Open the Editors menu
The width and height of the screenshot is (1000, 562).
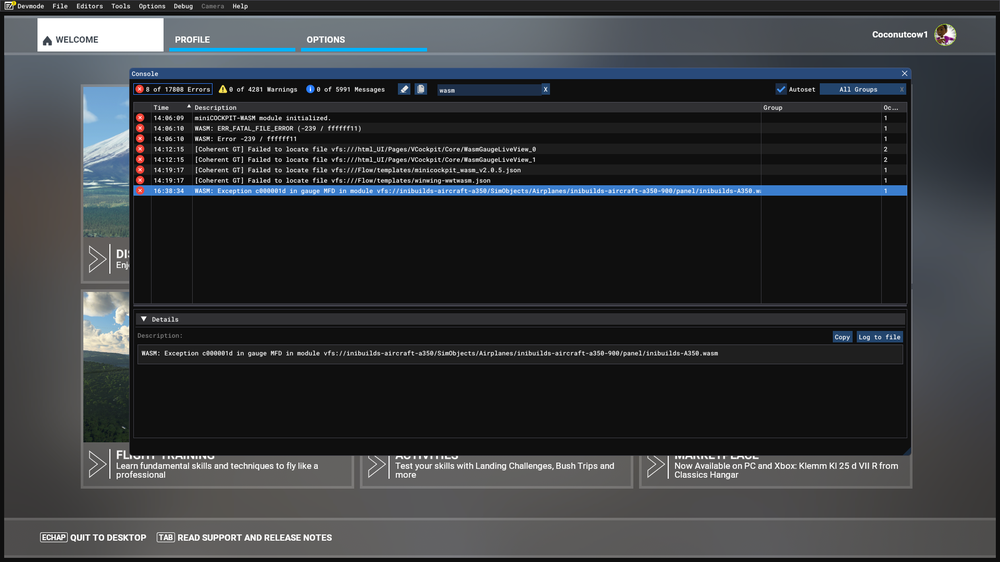click(x=89, y=6)
